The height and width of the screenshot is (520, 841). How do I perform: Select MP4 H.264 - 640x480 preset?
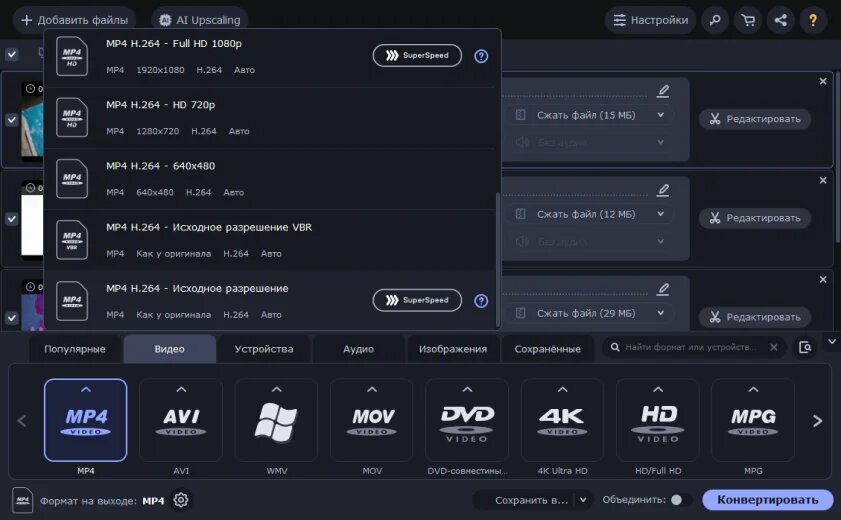[270, 179]
